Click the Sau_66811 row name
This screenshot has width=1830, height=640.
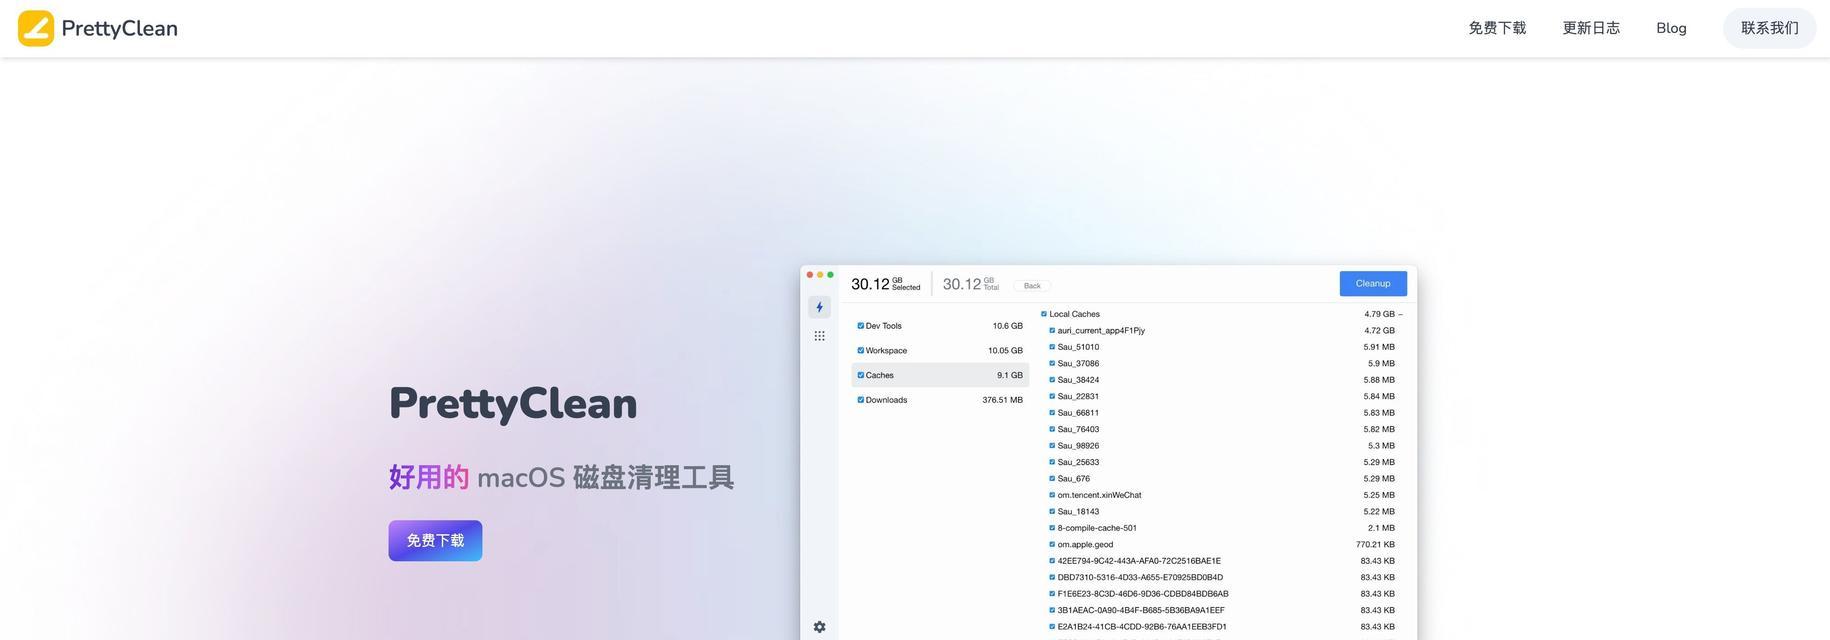pos(1078,413)
